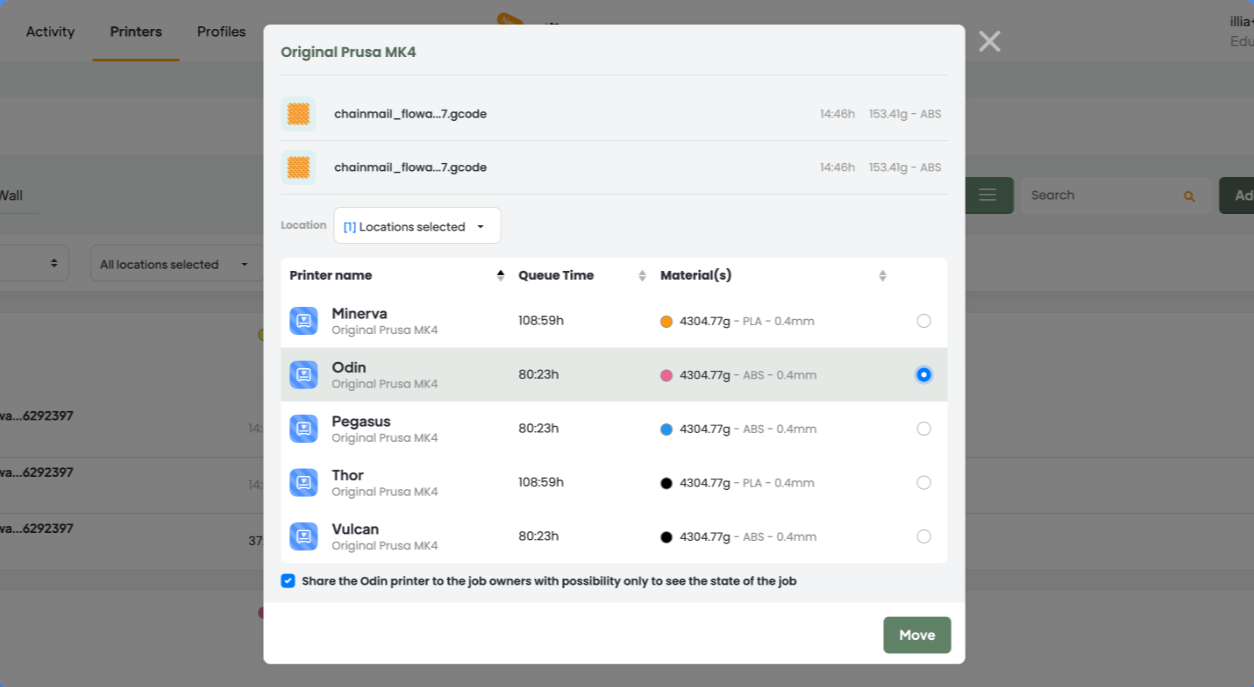Click Original Prusa MK4 dialog title
The height and width of the screenshot is (687, 1254).
pos(348,52)
